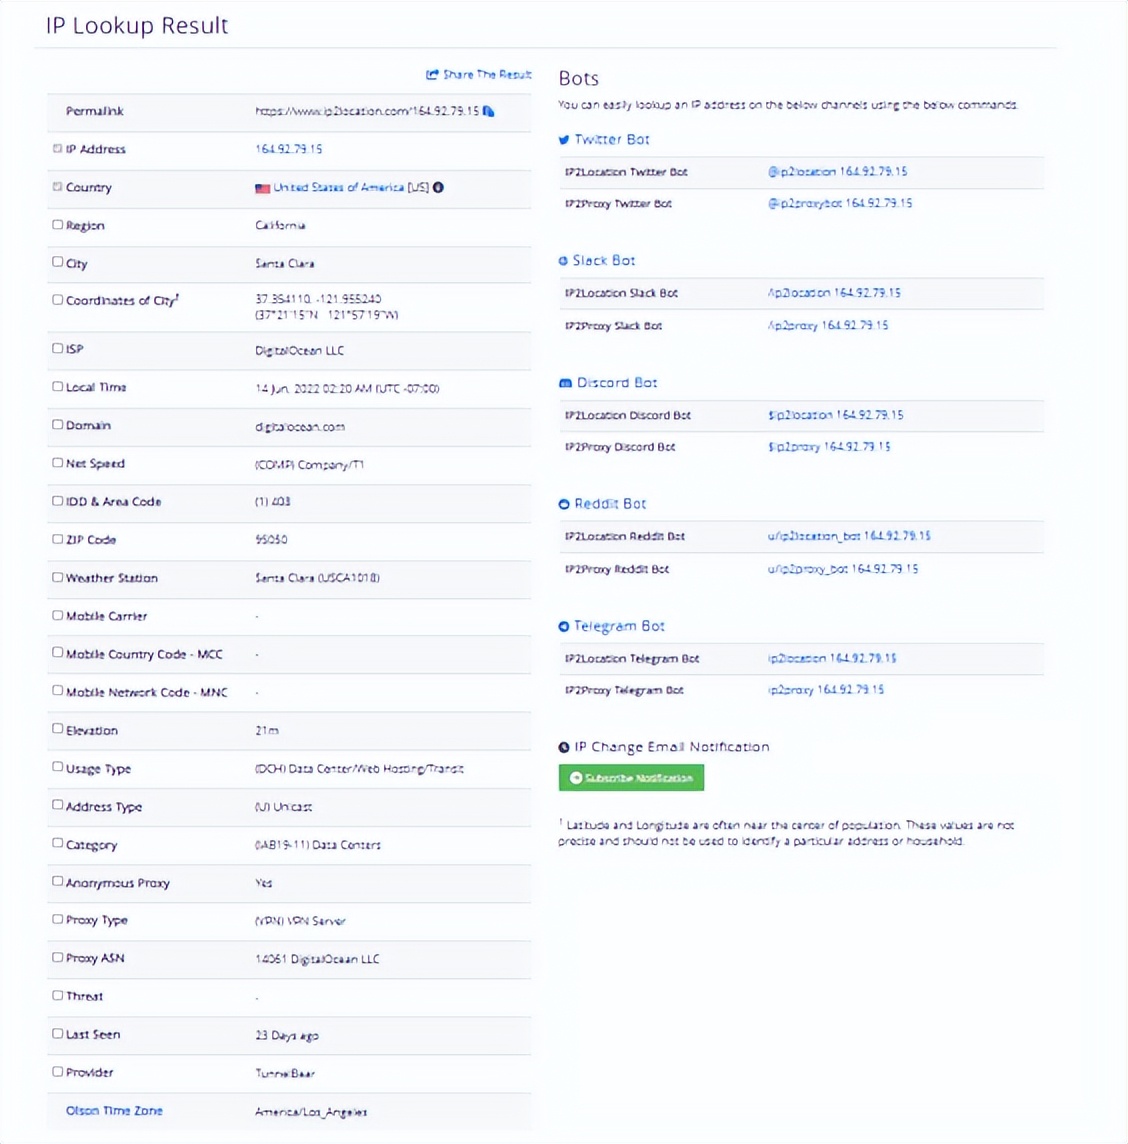The width and height of the screenshot is (1128, 1144).
Task: Click the United States flag icon
Action: click(262, 188)
